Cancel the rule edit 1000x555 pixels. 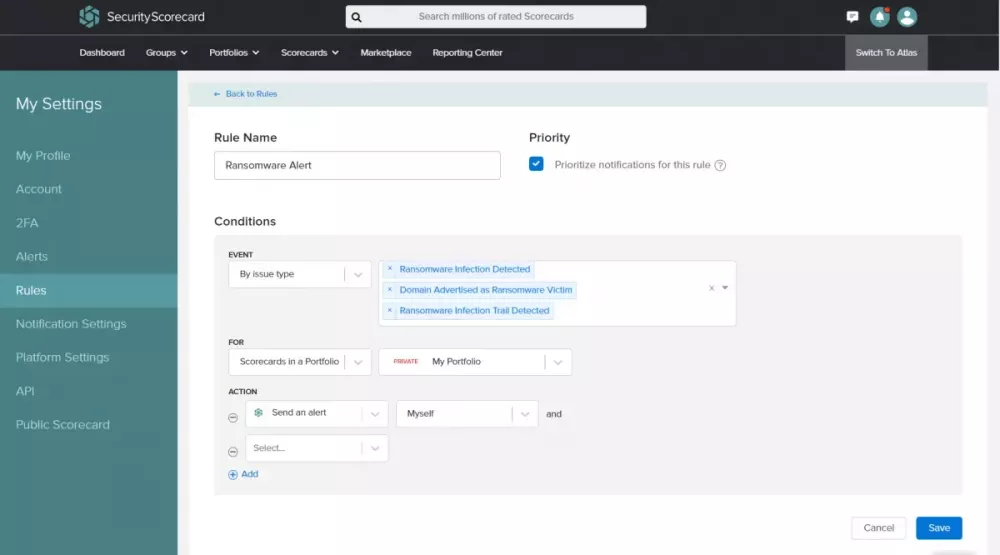878,528
